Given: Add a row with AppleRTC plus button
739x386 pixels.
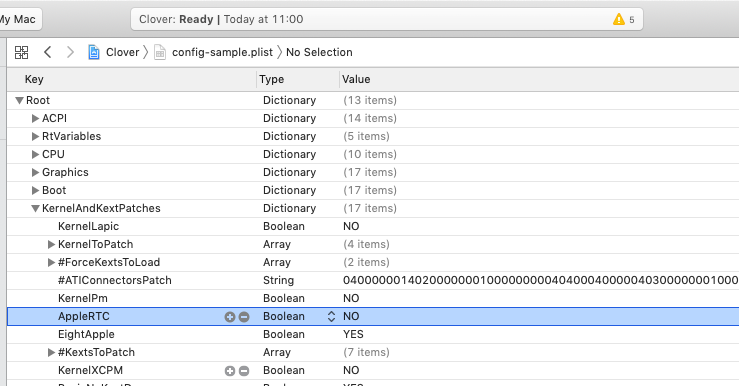Looking at the screenshot, I should click(x=230, y=317).
